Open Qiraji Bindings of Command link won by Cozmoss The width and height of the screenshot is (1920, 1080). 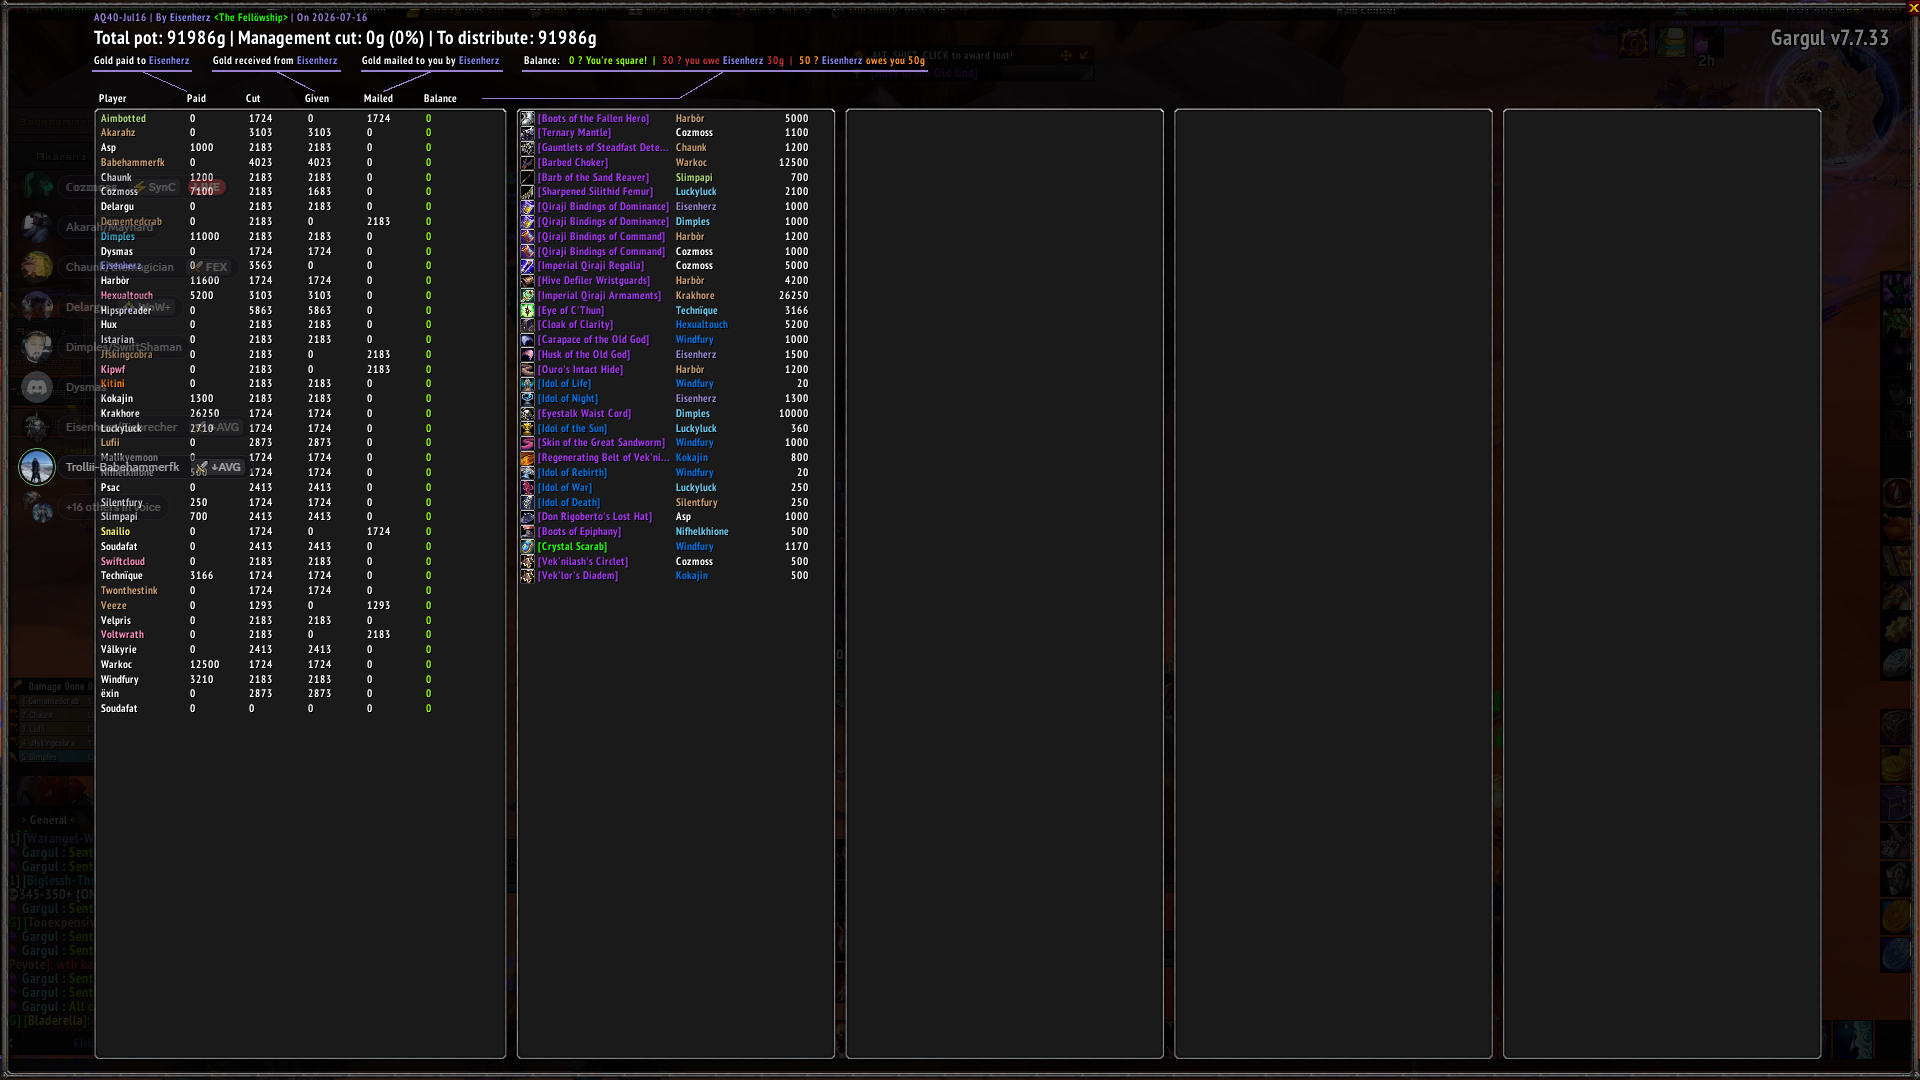pyautogui.click(x=601, y=252)
